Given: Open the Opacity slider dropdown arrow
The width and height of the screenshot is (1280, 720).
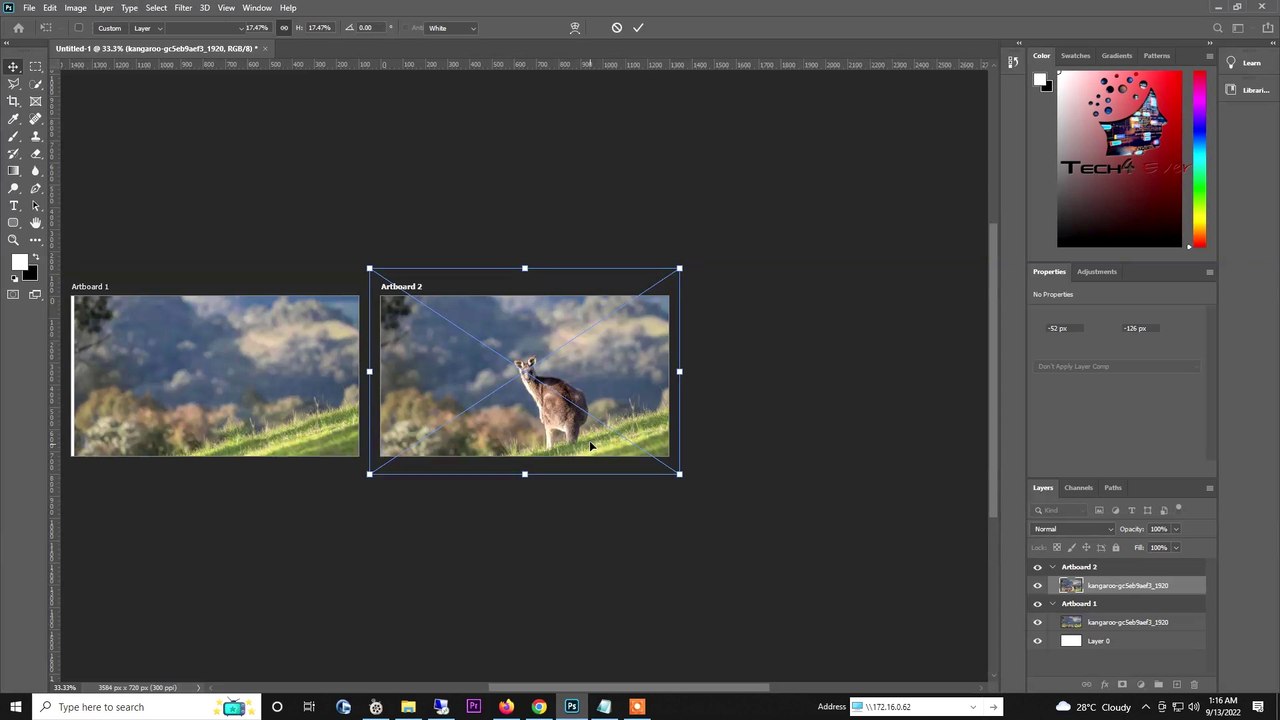Looking at the screenshot, I should coord(1176,529).
